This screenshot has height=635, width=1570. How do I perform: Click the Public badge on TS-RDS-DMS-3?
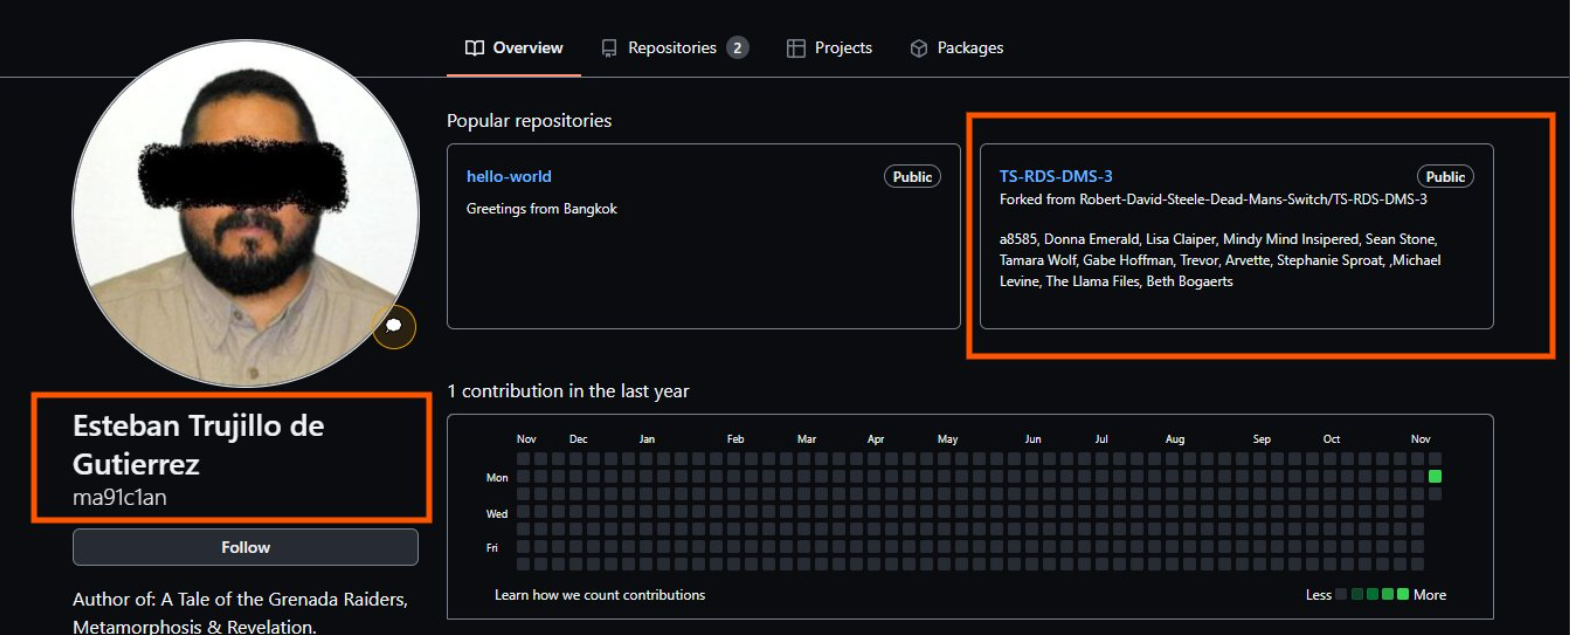click(x=1445, y=177)
